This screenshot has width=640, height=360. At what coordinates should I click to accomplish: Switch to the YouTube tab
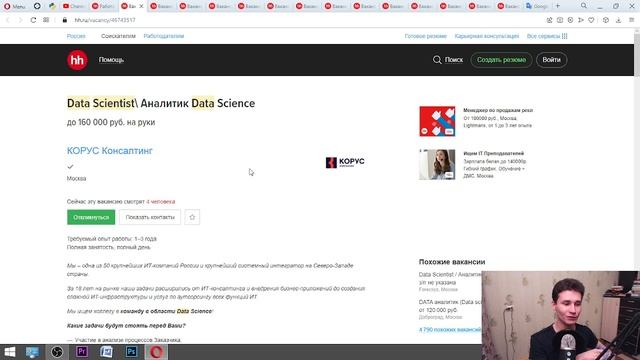click(74, 6)
